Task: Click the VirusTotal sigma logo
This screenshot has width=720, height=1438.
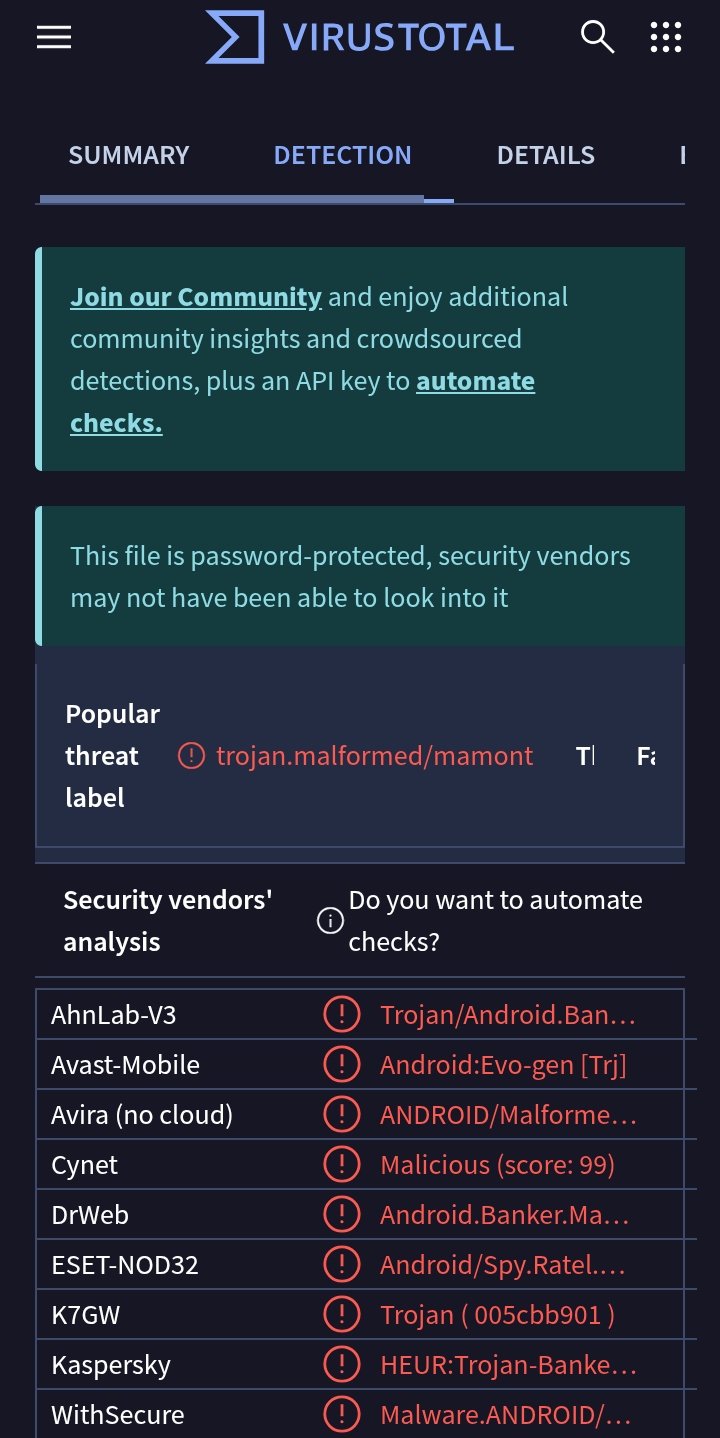Action: (x=236, y=37)
